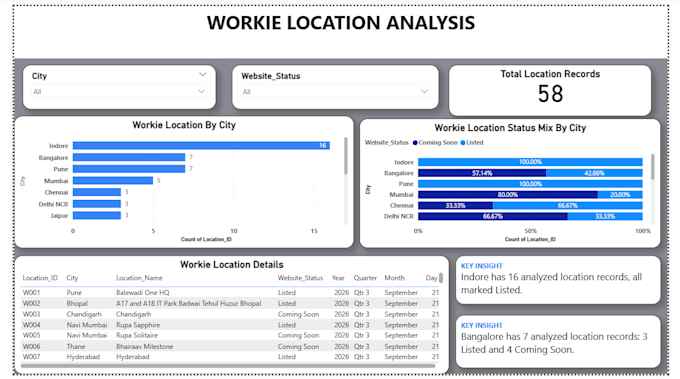Click the Indore Key Insight card
This screenshot has width=680, height=379.
click(x=558, y=279)
